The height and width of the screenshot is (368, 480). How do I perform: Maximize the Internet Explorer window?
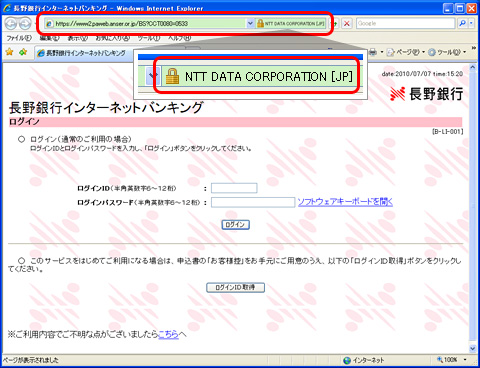tap(460, 8)
